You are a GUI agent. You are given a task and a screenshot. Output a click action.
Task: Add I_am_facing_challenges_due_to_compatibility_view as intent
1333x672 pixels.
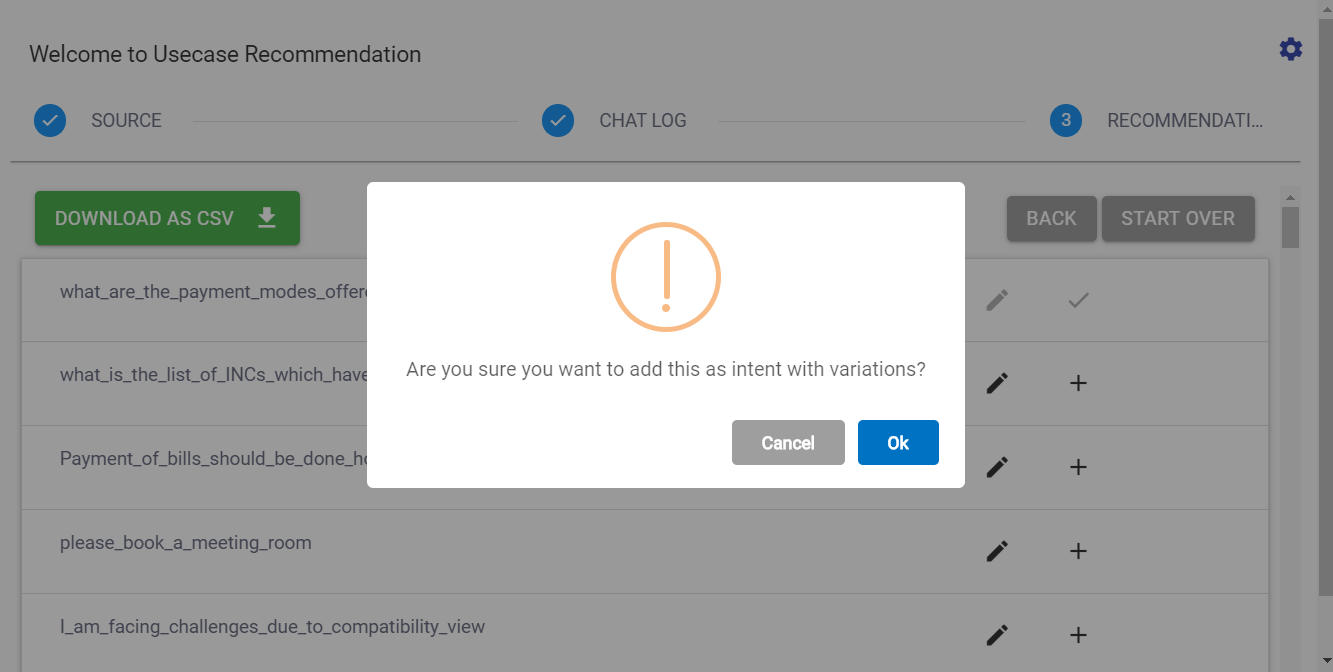1078,635
